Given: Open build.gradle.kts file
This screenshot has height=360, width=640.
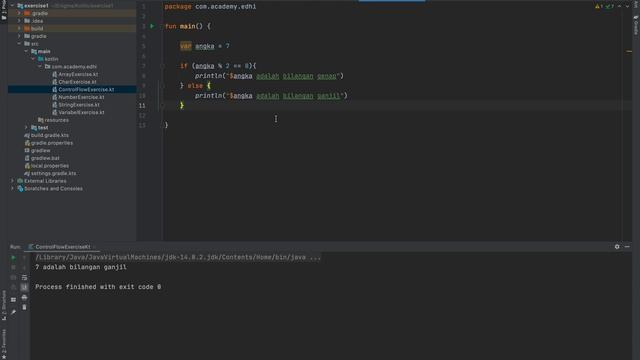Looking at the screenshot, I should 50,135.
